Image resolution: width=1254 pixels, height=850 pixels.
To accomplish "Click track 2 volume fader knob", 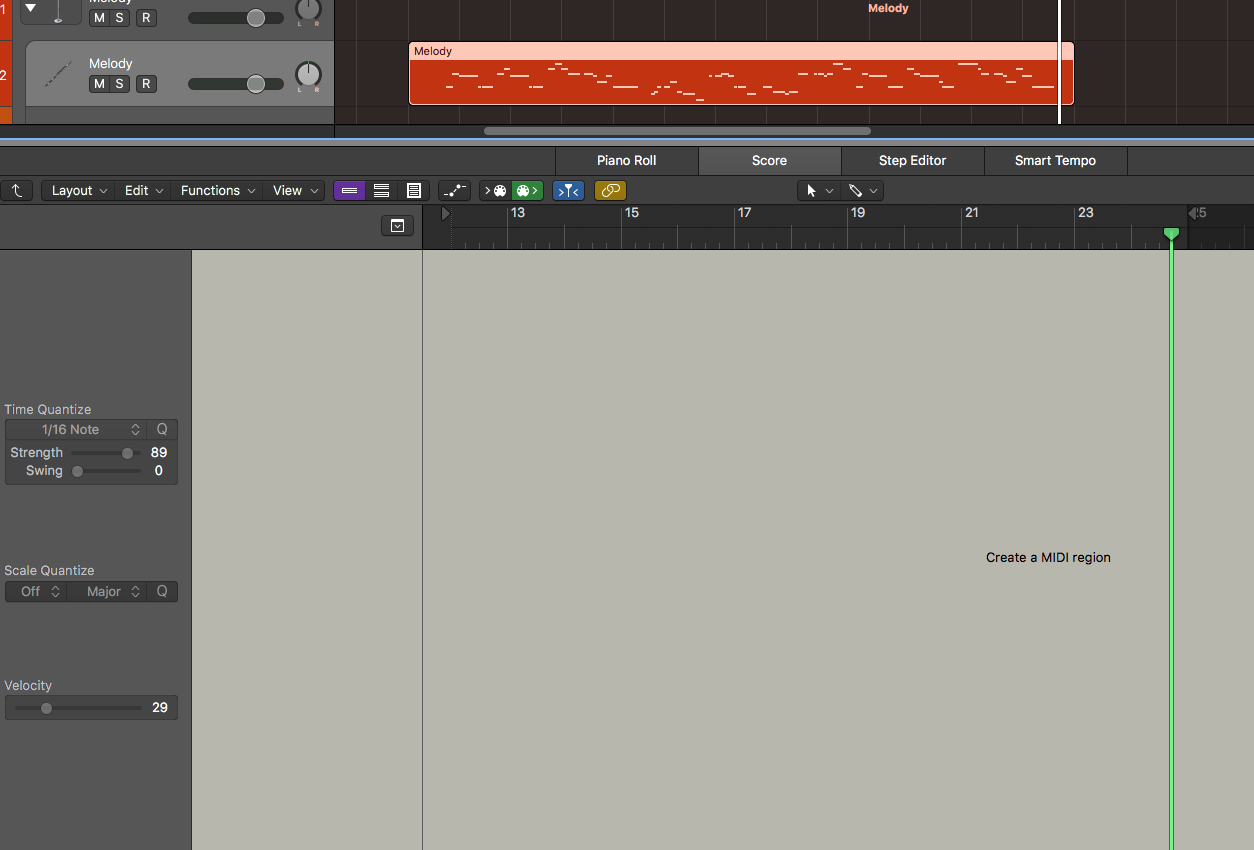I will (x=256, y=84).
